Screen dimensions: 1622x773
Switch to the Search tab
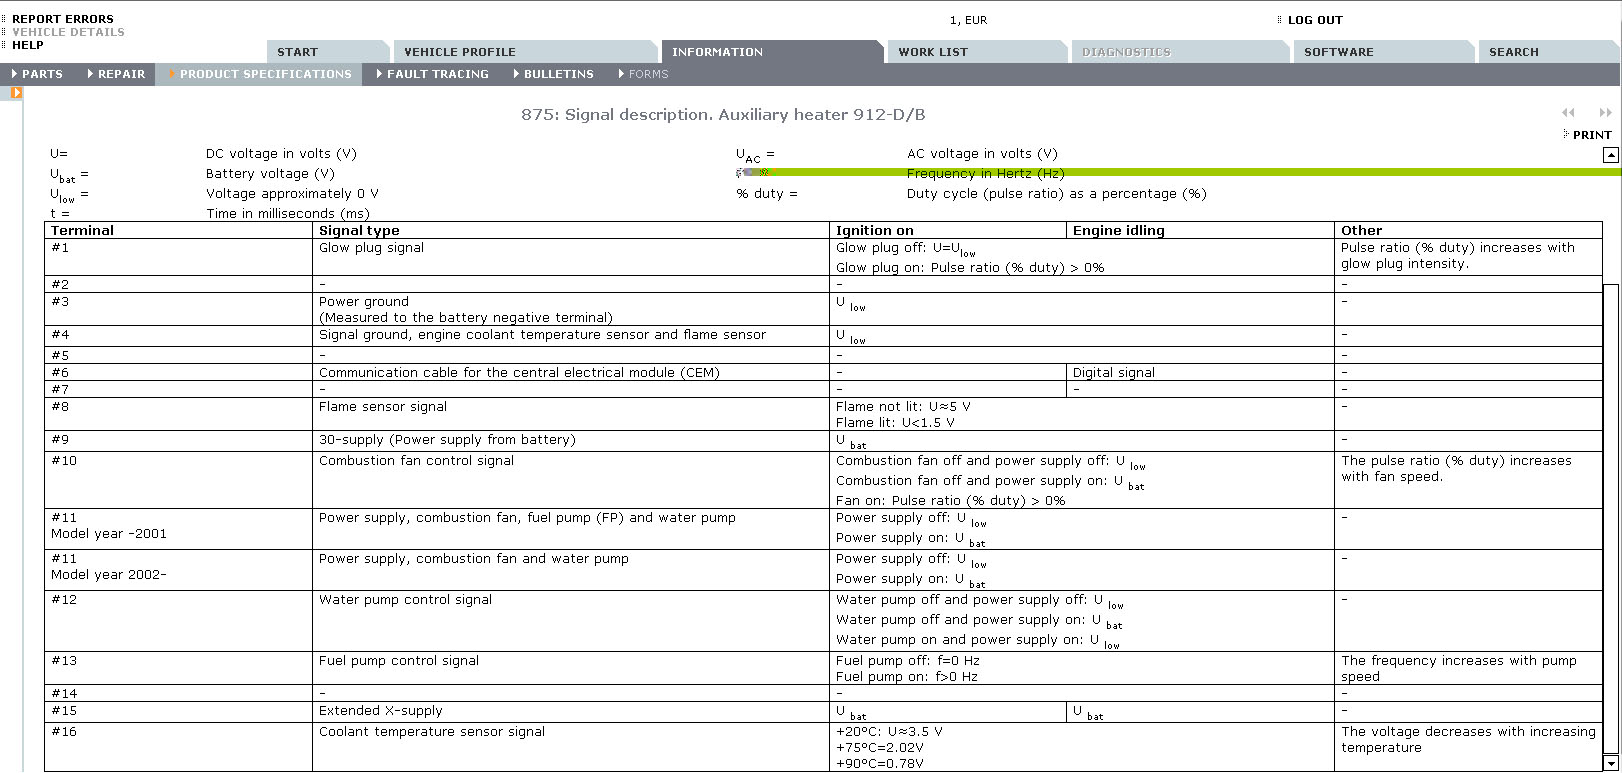(x=1513, y=52)
